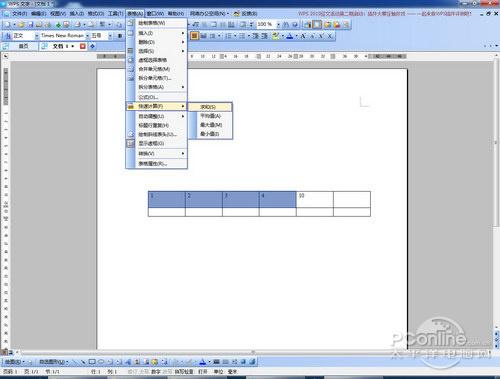Click the highlight color marker icon

click(275, 36)
